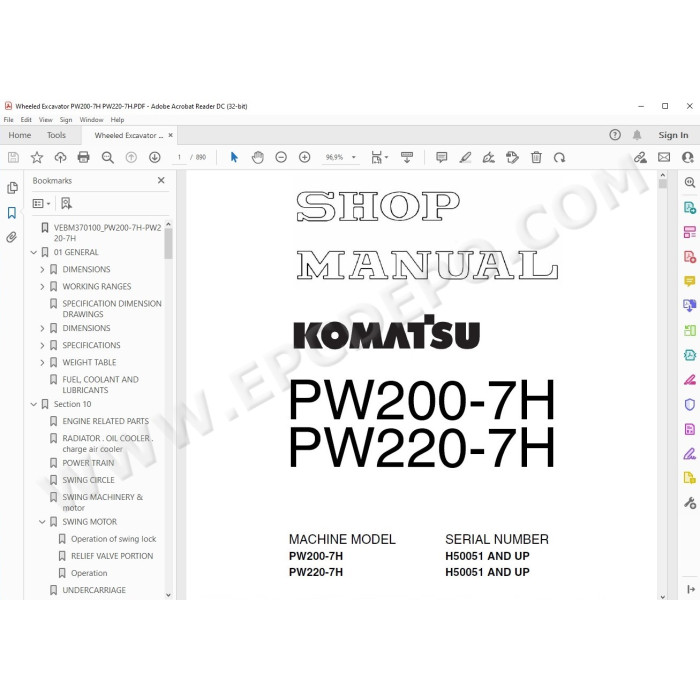This screenshot has height=700, width=700.
Task: Collapse the SWING MOTOR bookmark
Action: point(42,521)
